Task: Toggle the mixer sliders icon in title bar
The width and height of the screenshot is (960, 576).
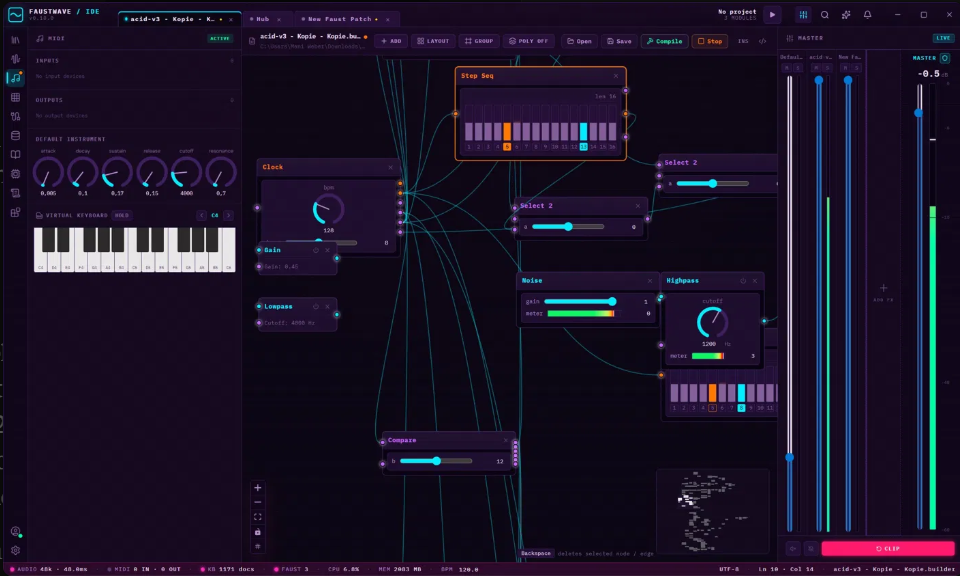Action: 803,15
